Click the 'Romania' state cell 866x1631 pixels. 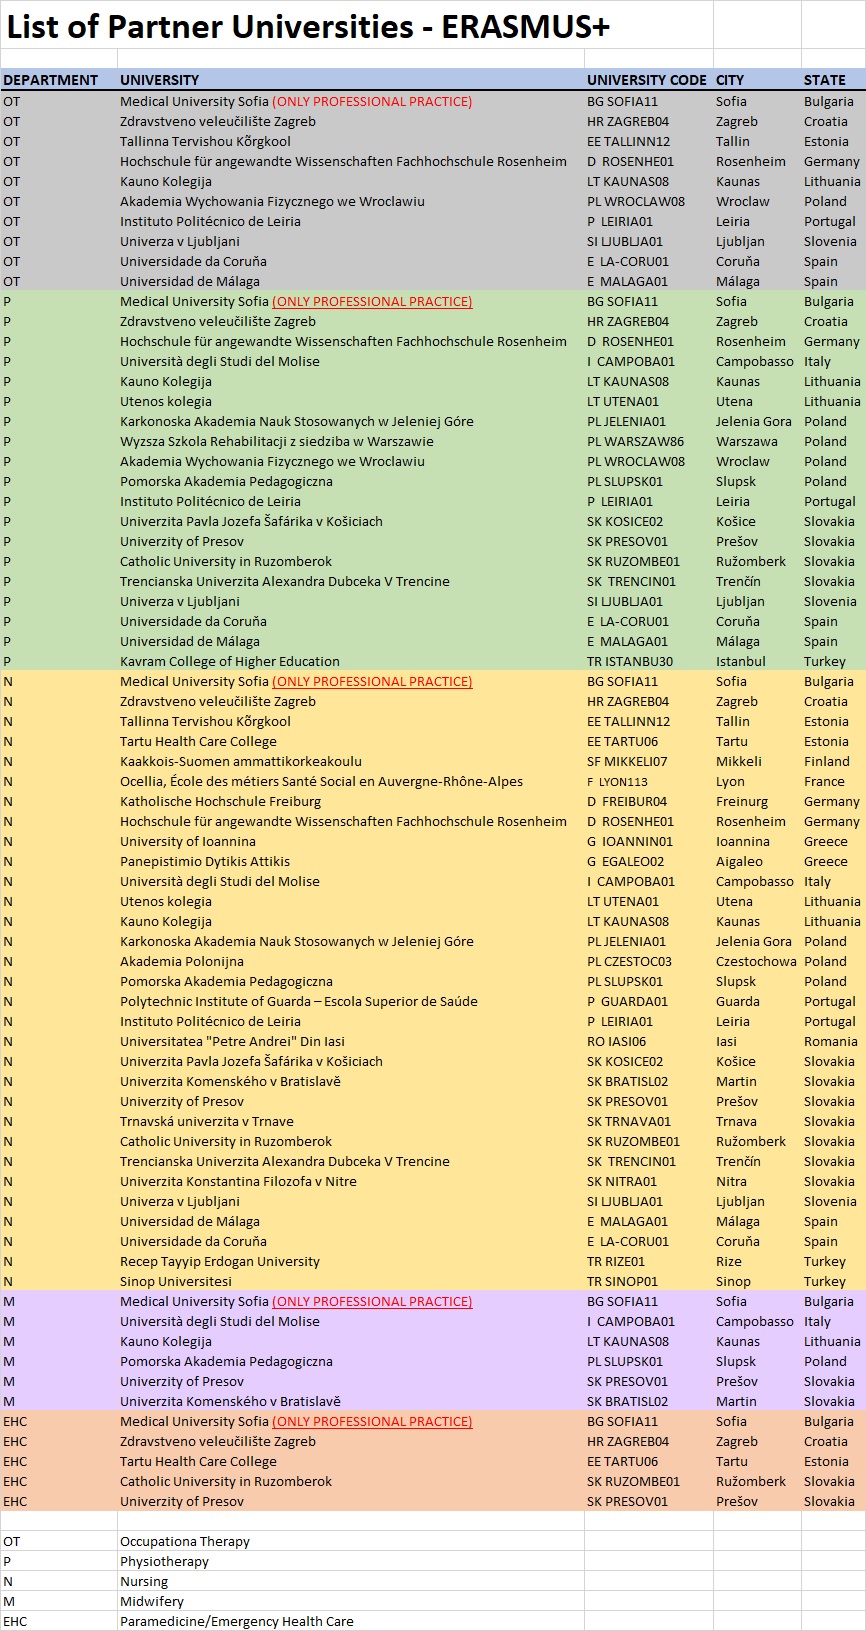tap(831, 1041)
